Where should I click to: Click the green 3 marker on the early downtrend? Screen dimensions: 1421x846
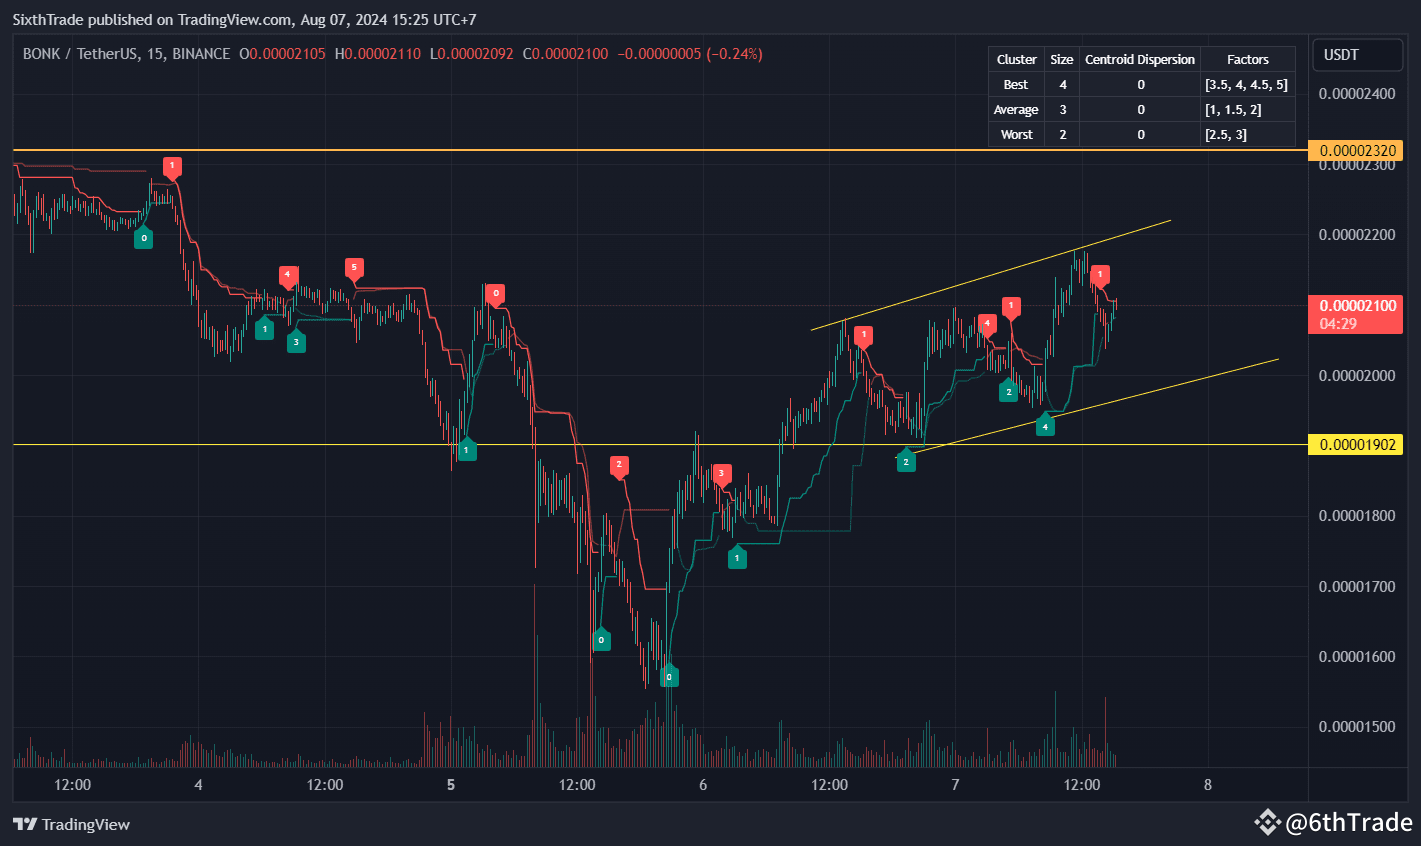[296, 341]
